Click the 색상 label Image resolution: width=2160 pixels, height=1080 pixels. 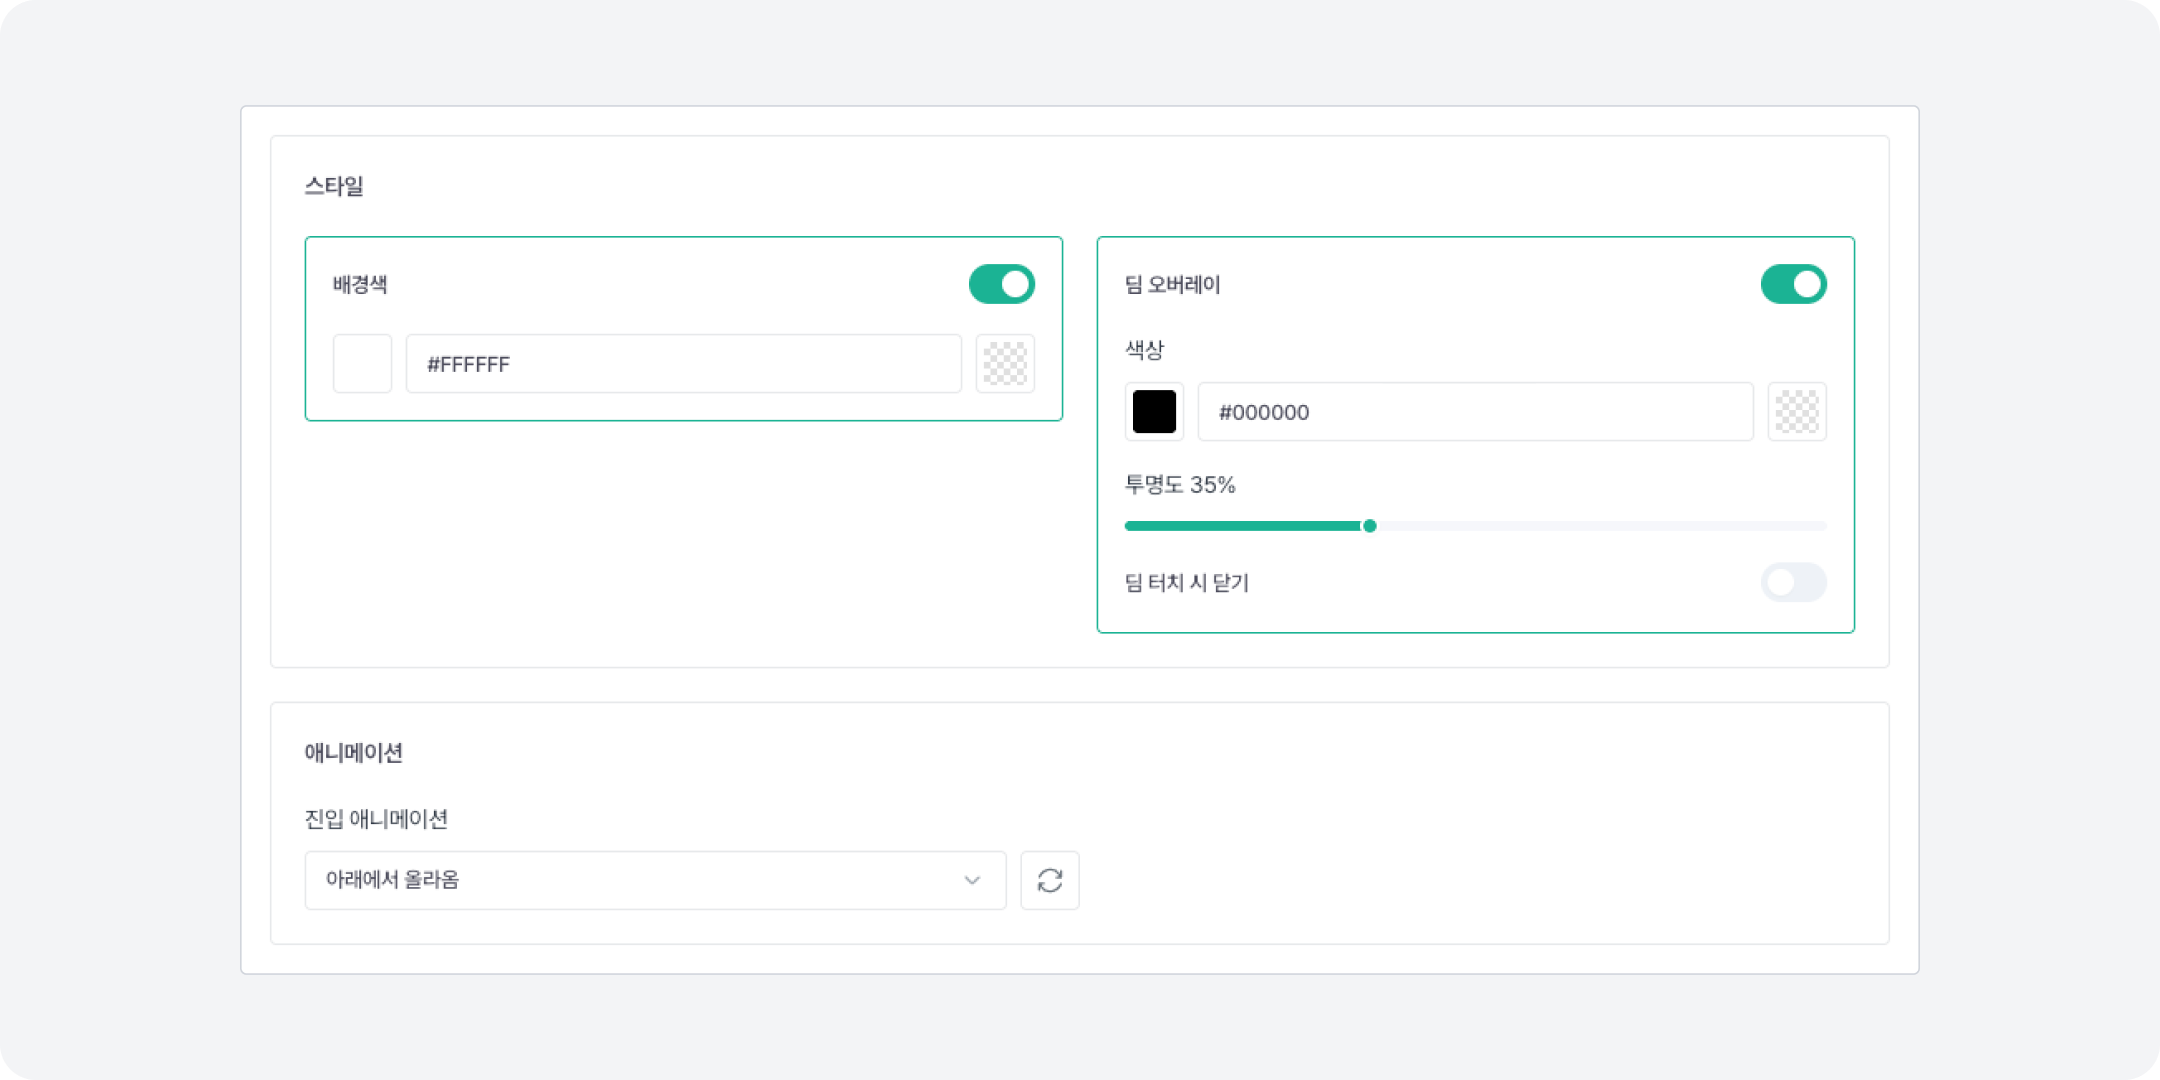[1144, 350]
